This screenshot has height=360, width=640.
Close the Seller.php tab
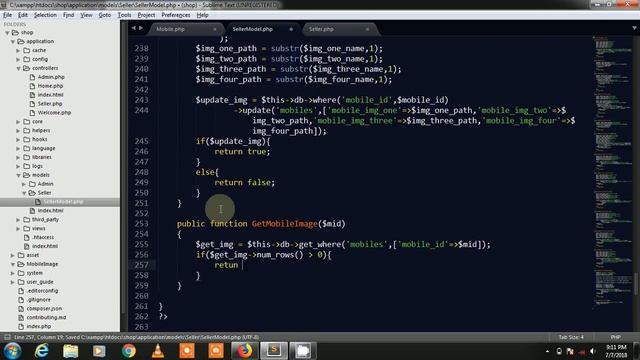pos(367,29)
